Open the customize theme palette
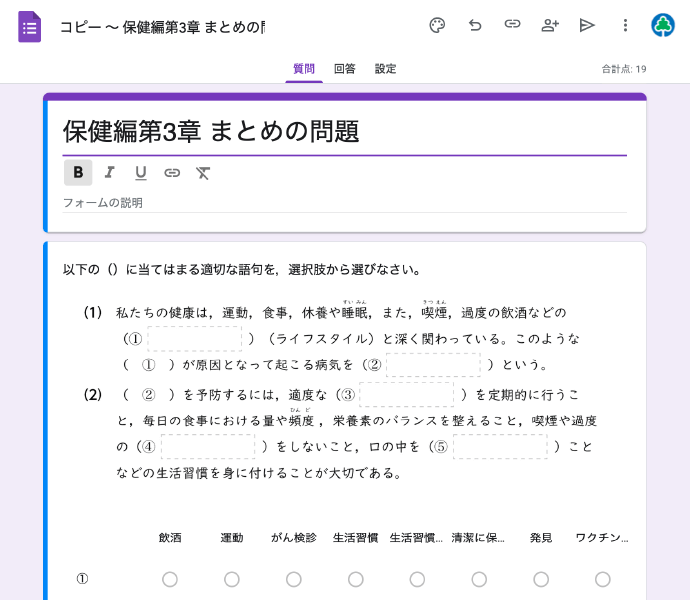 [437, 25]
